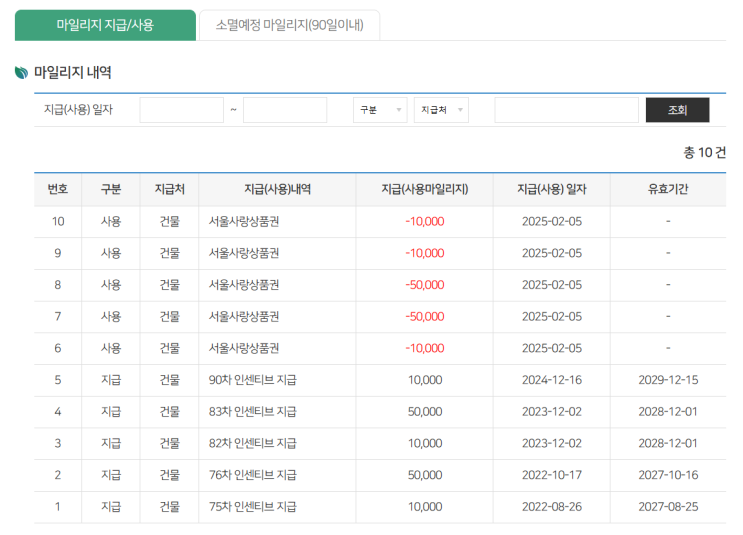Click 82차 인센티브 지급 entry
743x535 pixels.
253,444
